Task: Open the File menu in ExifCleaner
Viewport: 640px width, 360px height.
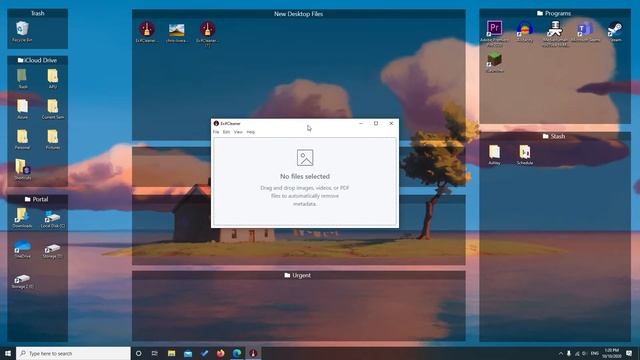Action: click(x=216, y=132)
